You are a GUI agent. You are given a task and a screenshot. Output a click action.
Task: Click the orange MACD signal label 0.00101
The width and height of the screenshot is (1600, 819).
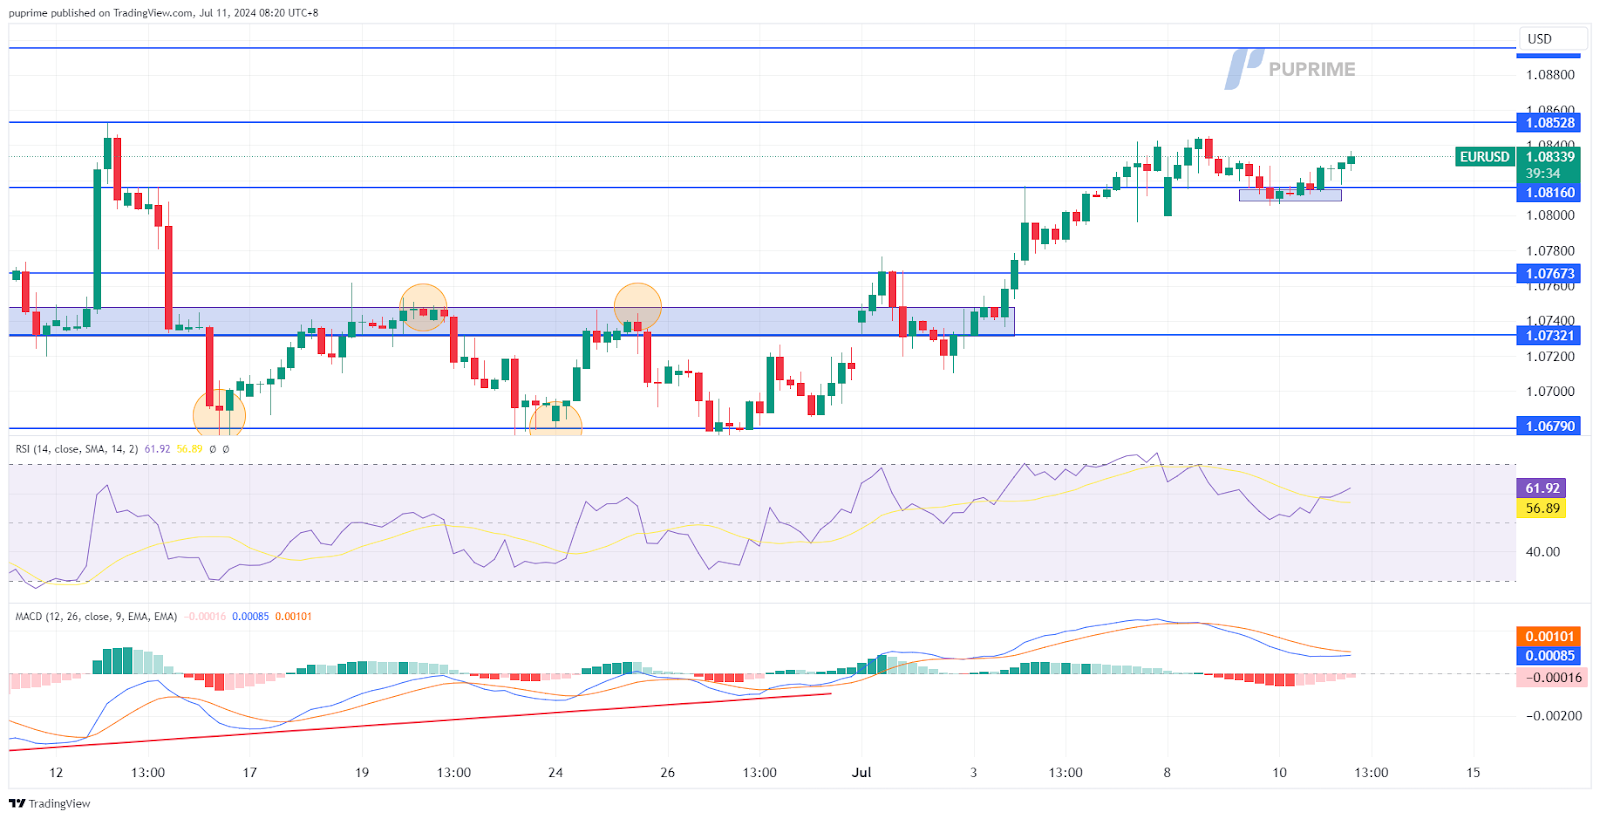(x=1549, y=637)
